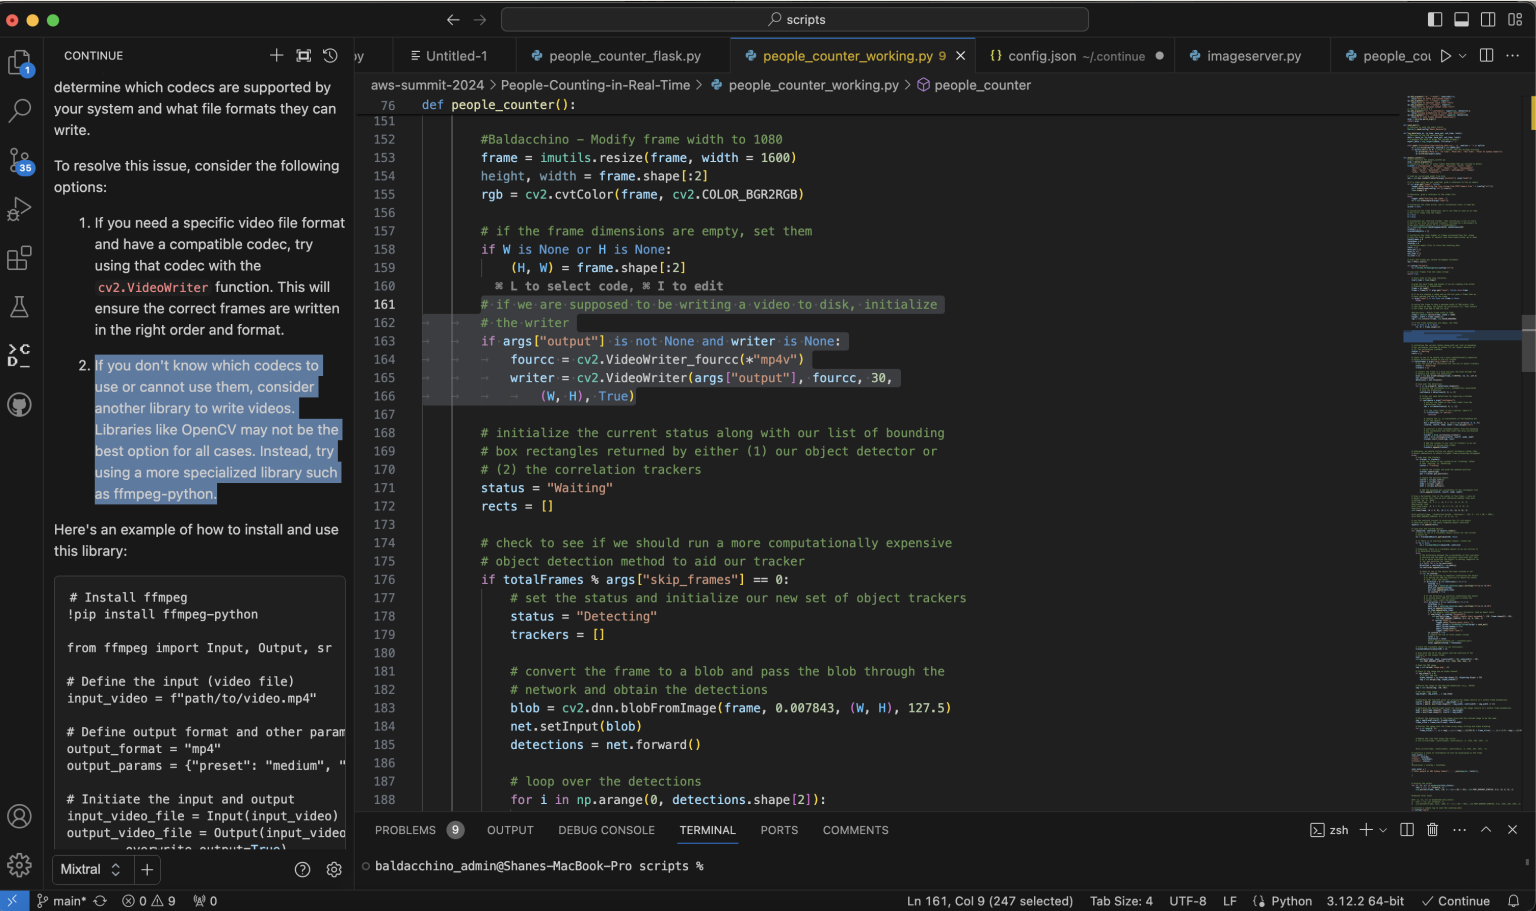Open branch picker via main* status item
1536x911 pixels.
click(x=62, y=901)
